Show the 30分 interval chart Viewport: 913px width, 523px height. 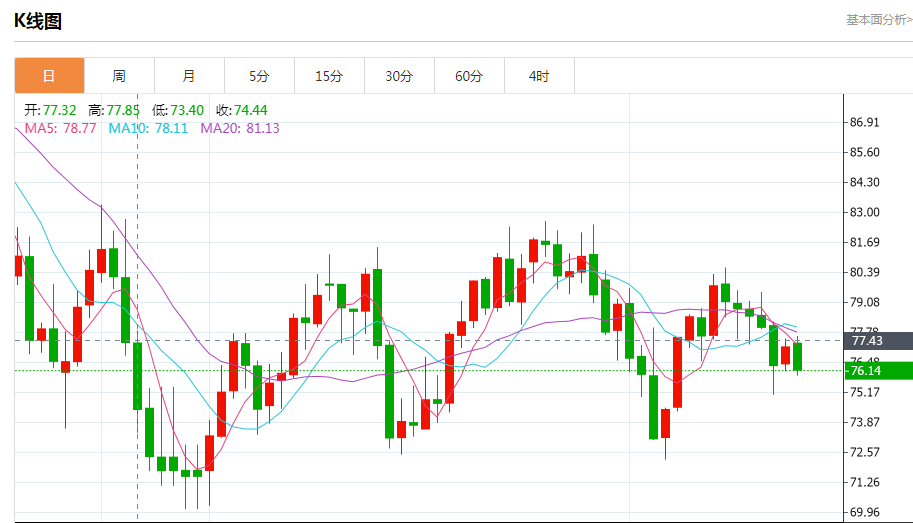tap(399, 76)
